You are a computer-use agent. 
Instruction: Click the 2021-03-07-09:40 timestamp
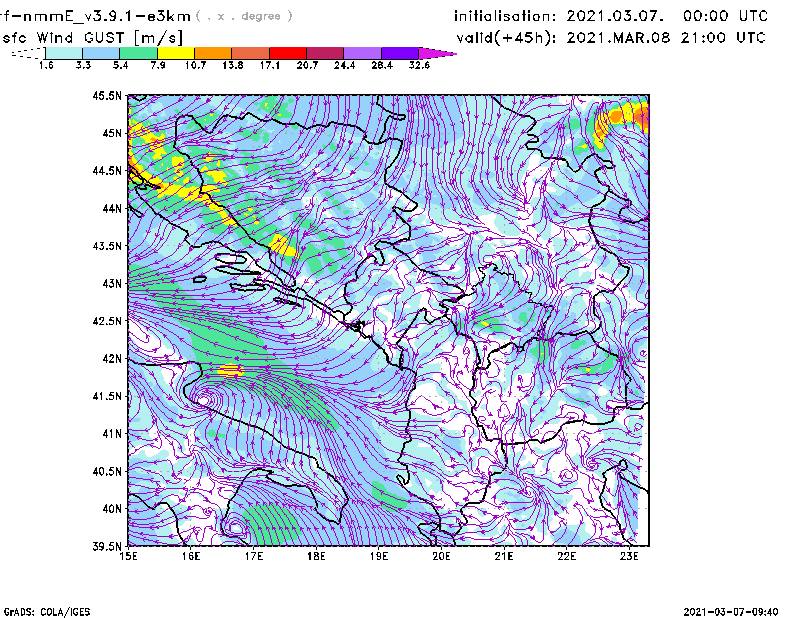731,612
